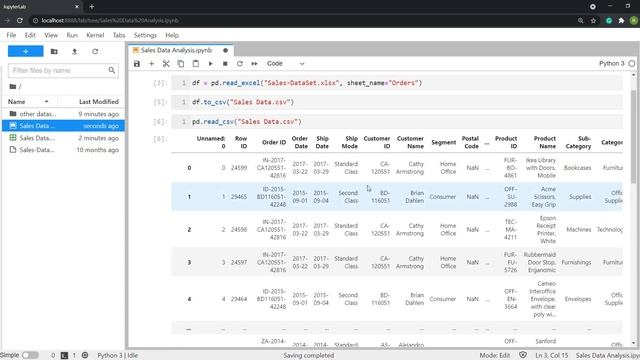Click the Machines cell in row 2
This screenshot has width=640, height=360.
click(579, 229)
